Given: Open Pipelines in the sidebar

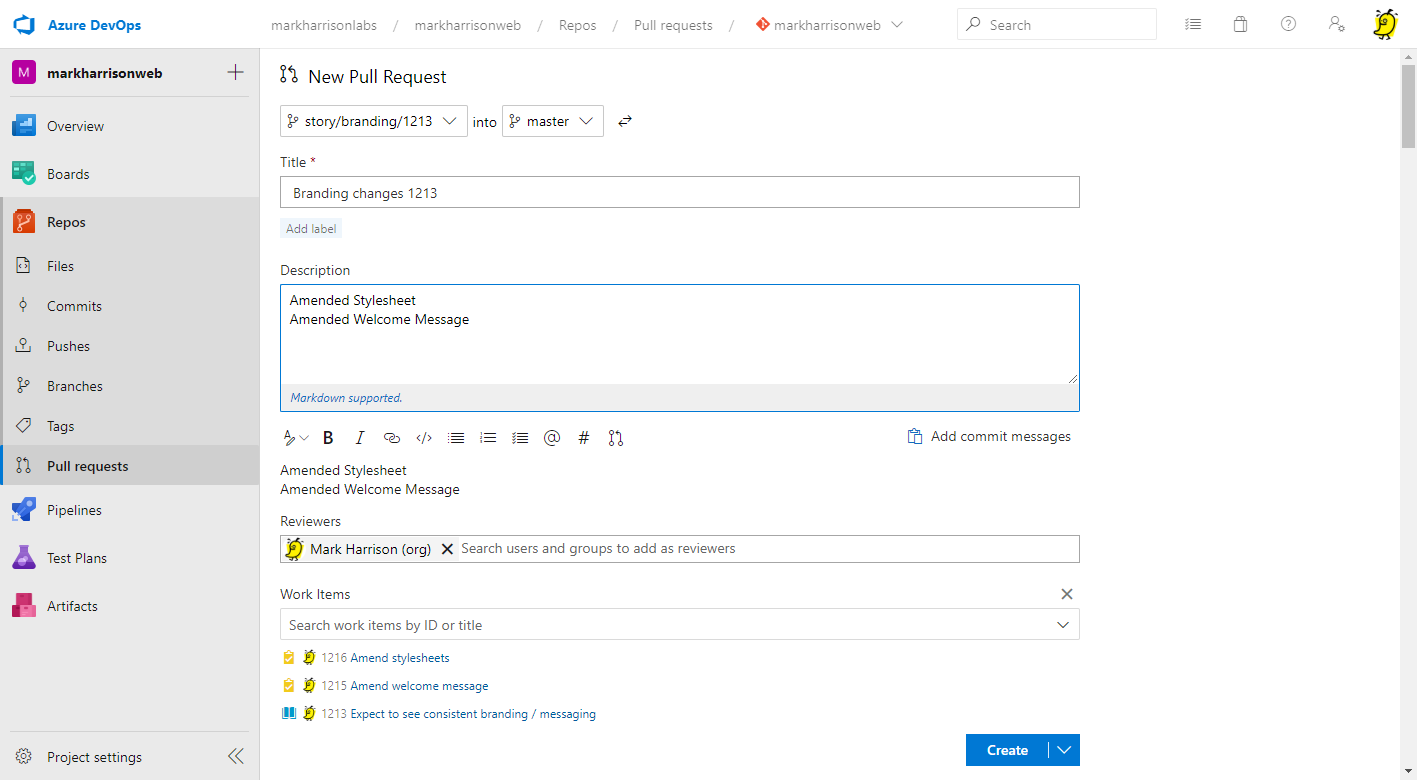Looking at the screenshot, I should click(74, 510).
